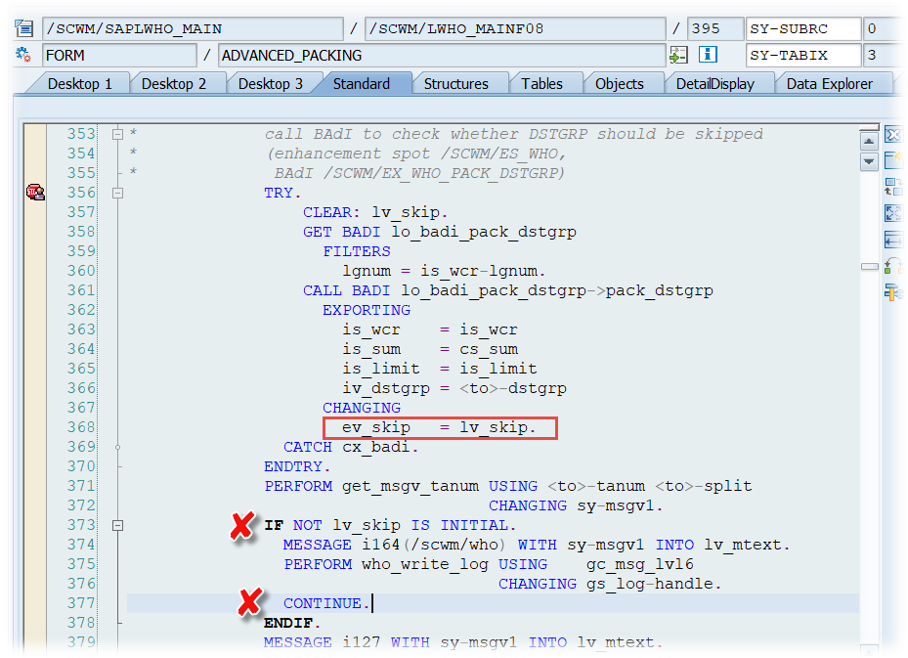Switch to the Objects tab
The image size is (908, 658).
click(620, 84)
